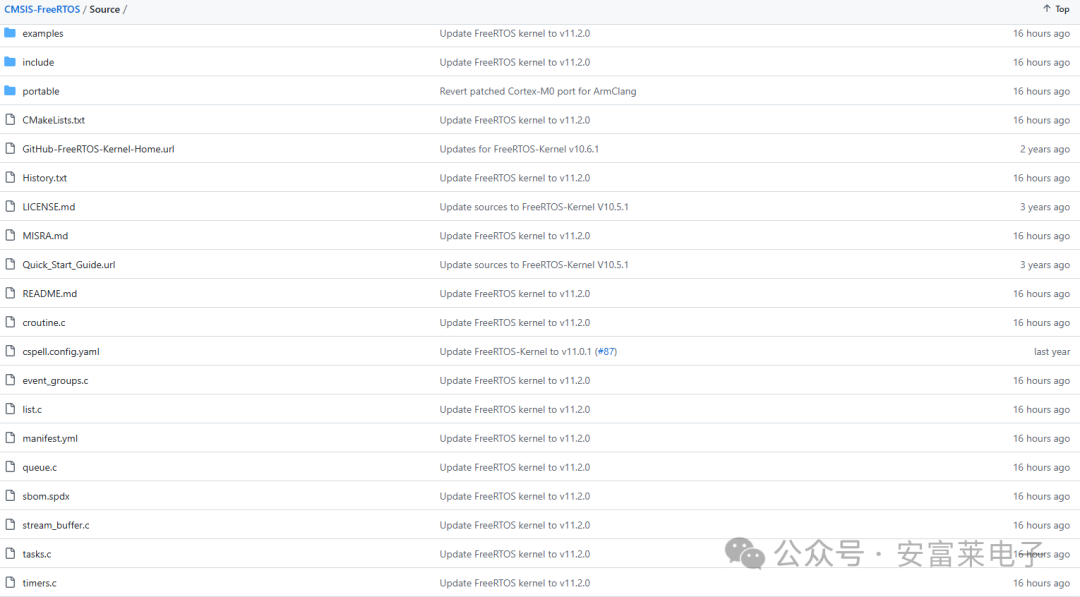Open cspell.config.yaml file
1080x597 pixels.
[x=61, y=351]
